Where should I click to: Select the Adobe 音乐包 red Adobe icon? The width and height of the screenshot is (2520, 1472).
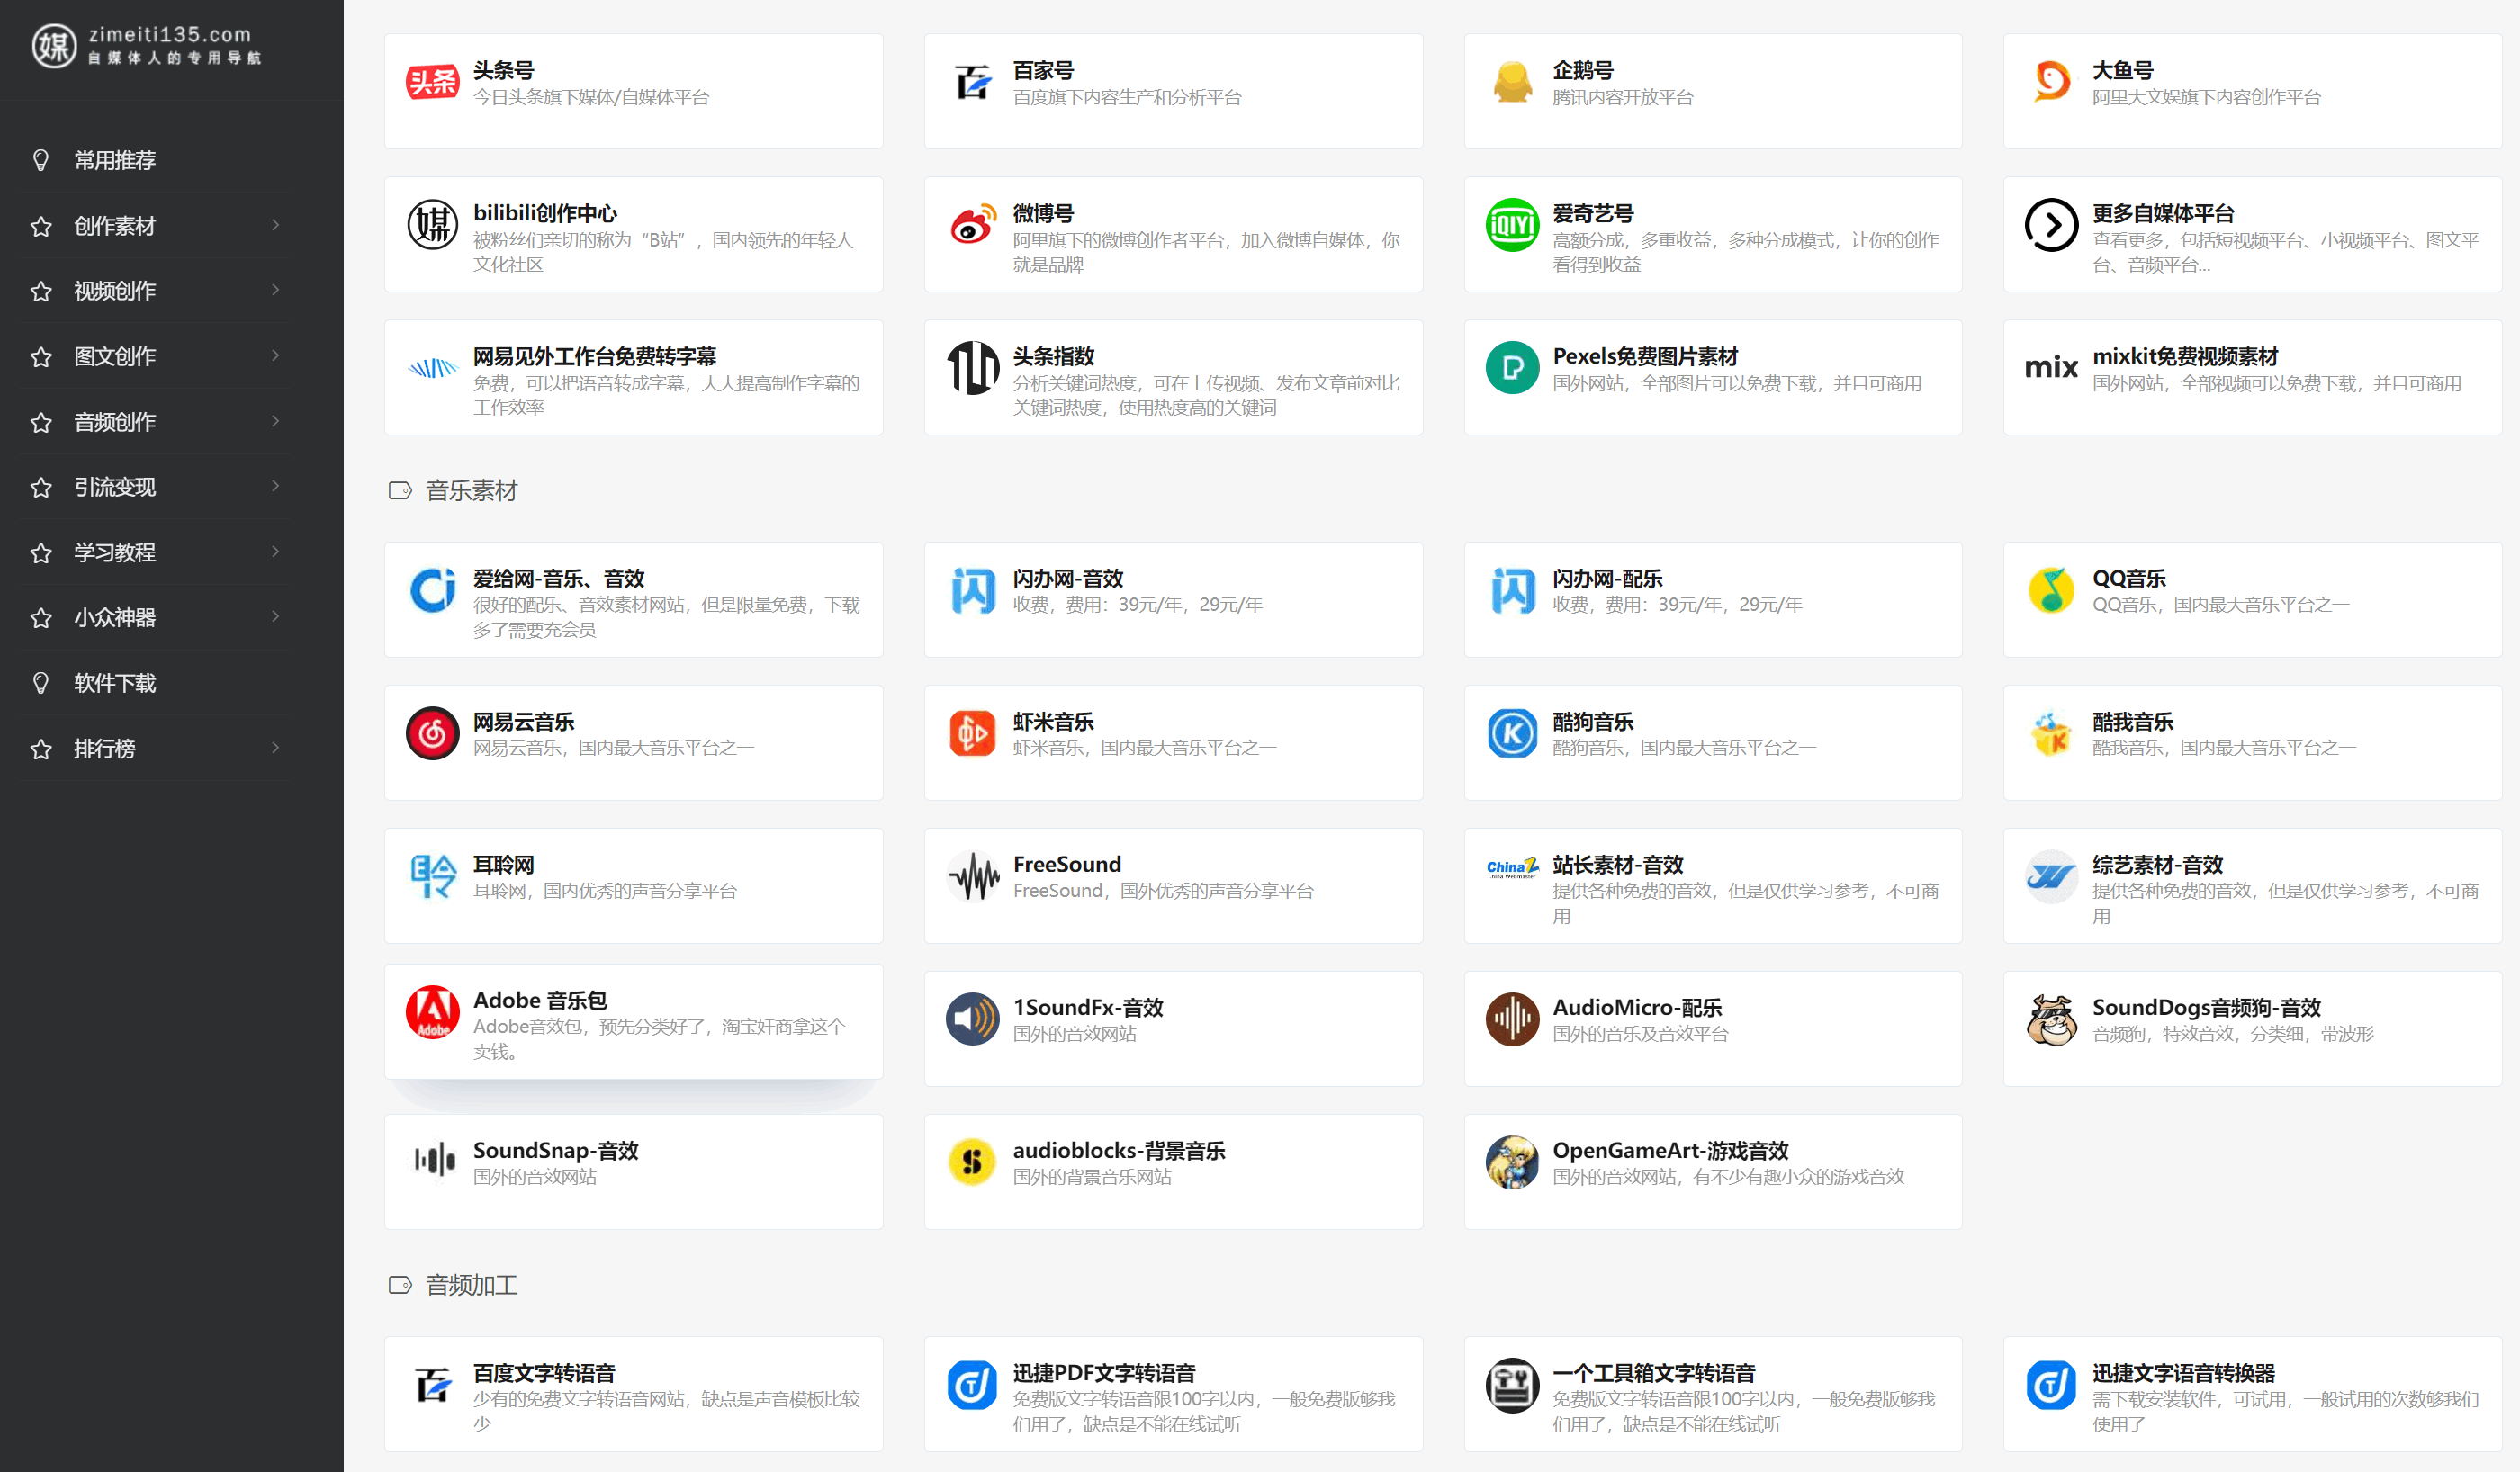click(433, 1012)
